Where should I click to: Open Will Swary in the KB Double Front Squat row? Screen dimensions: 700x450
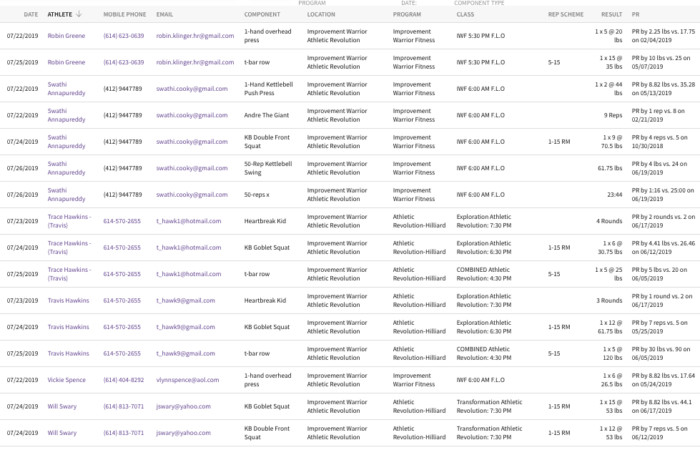[62, 433]
